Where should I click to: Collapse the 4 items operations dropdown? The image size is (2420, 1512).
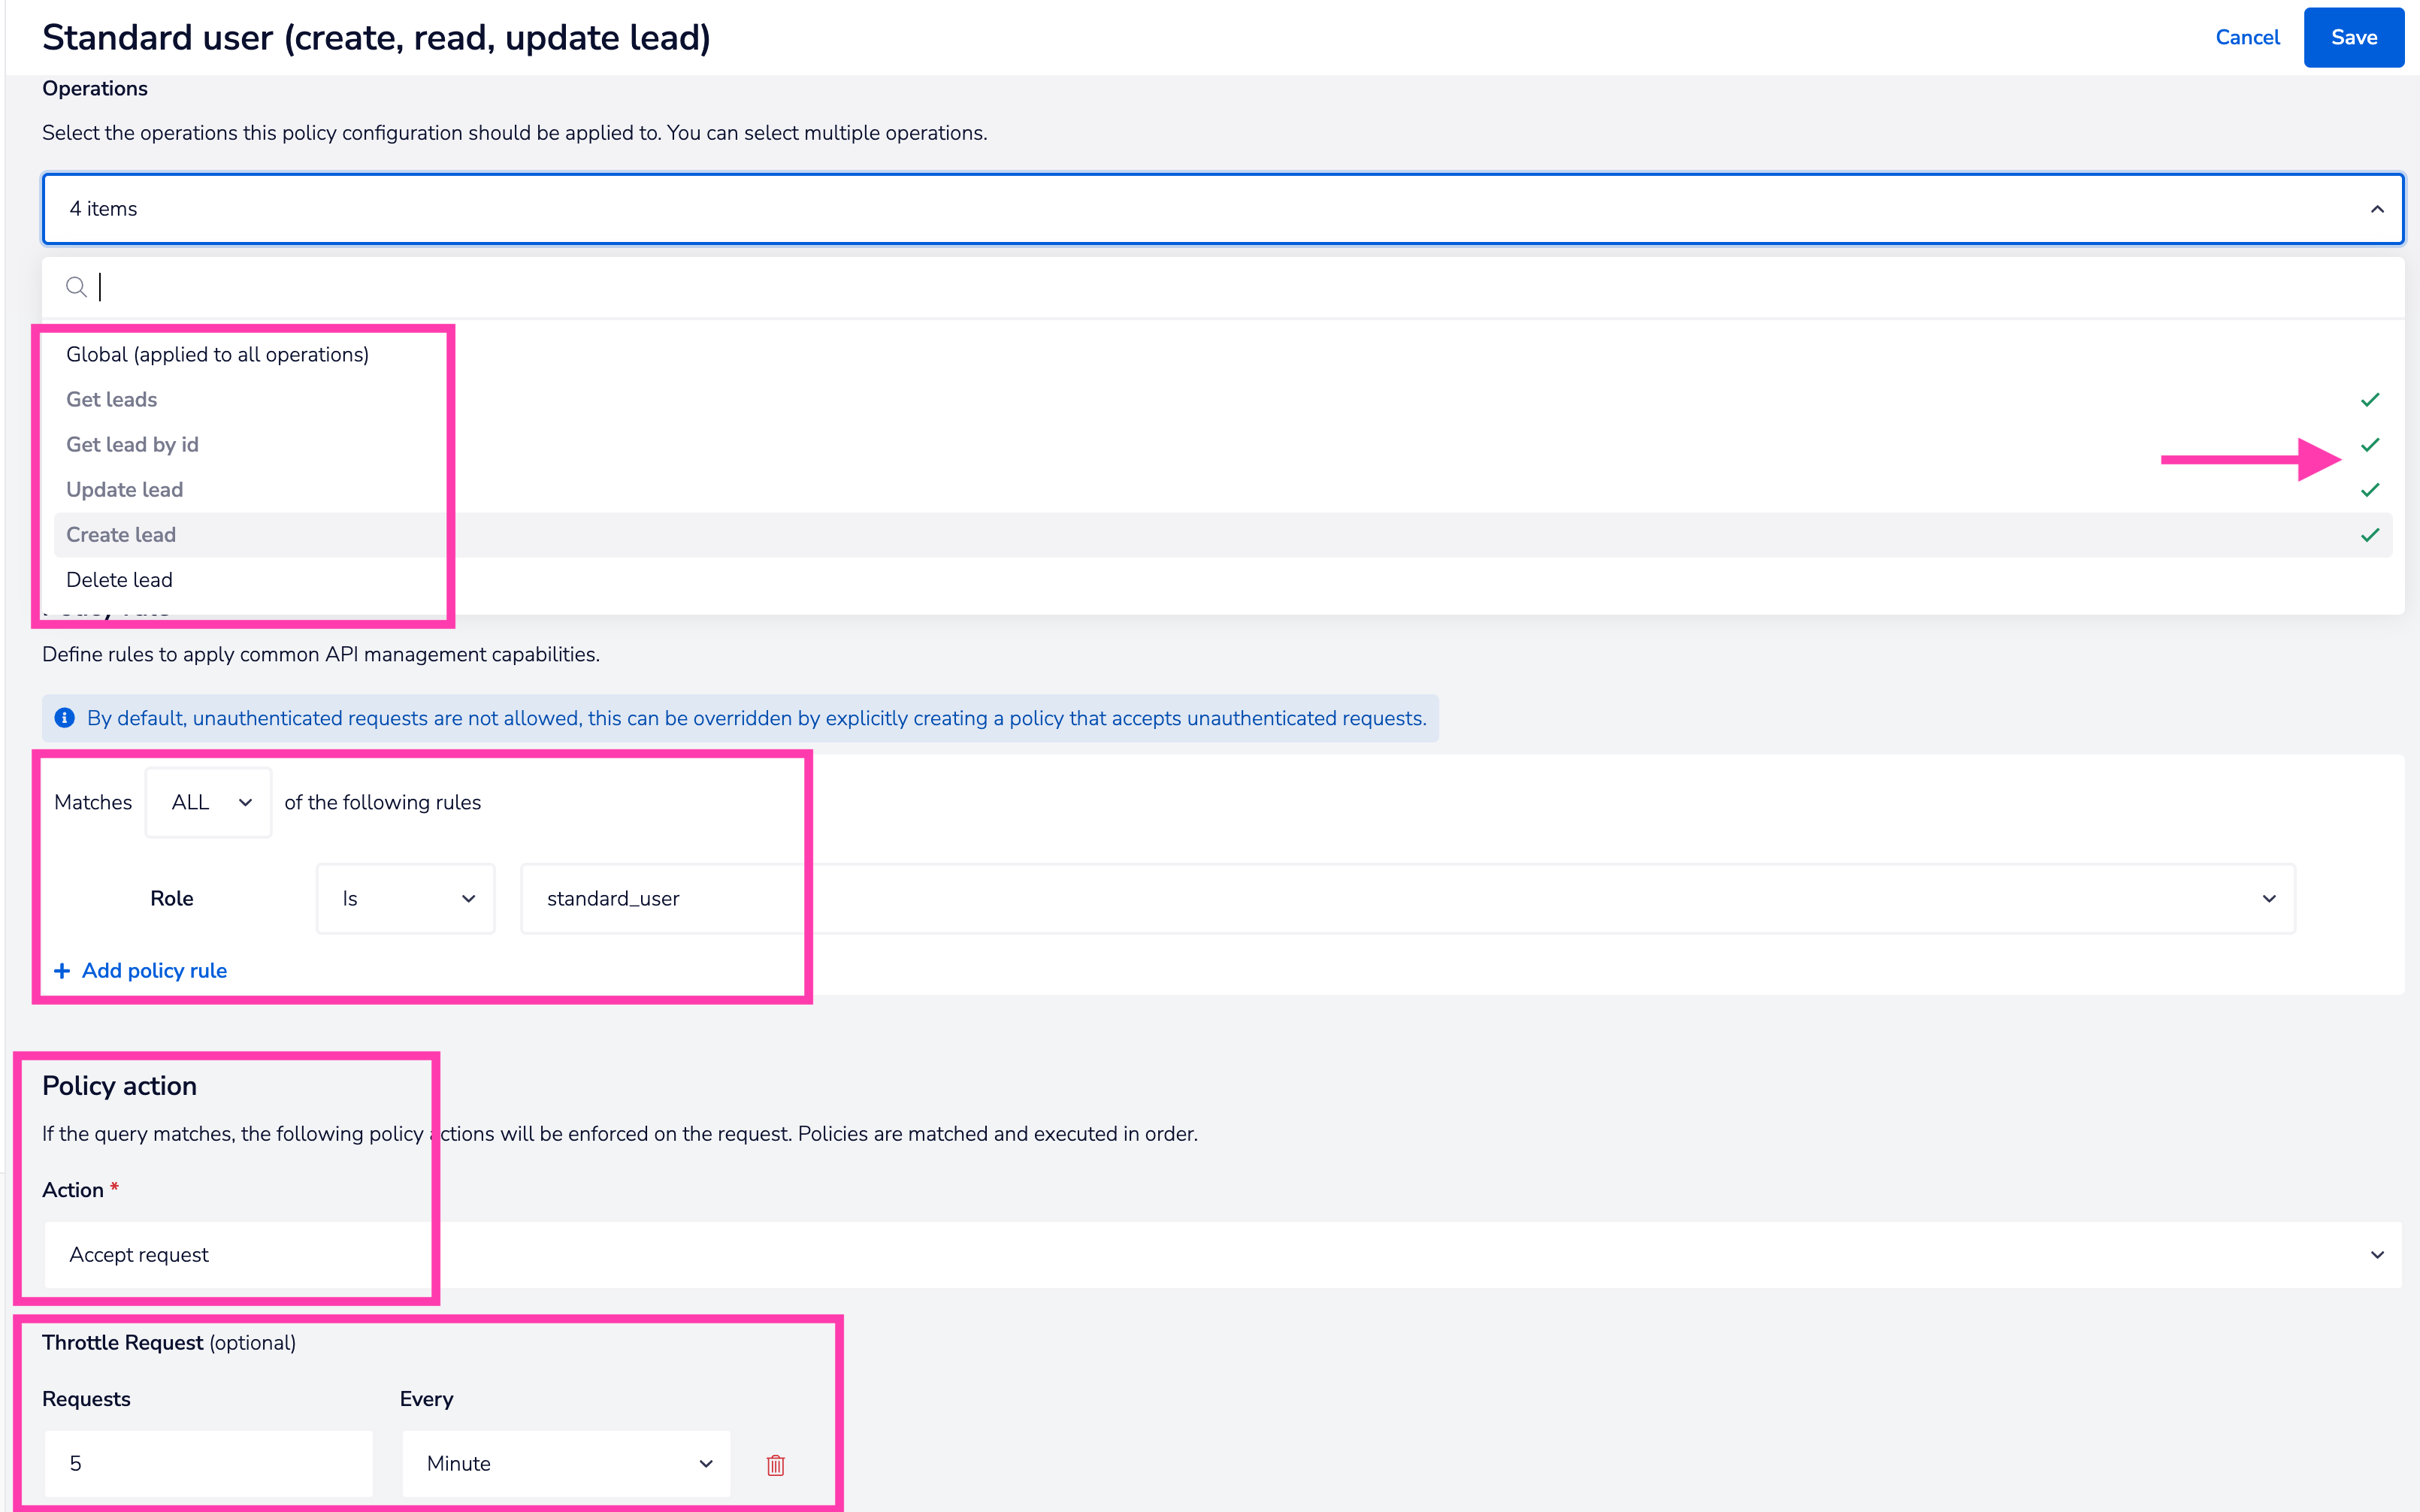pos(2376,209)
